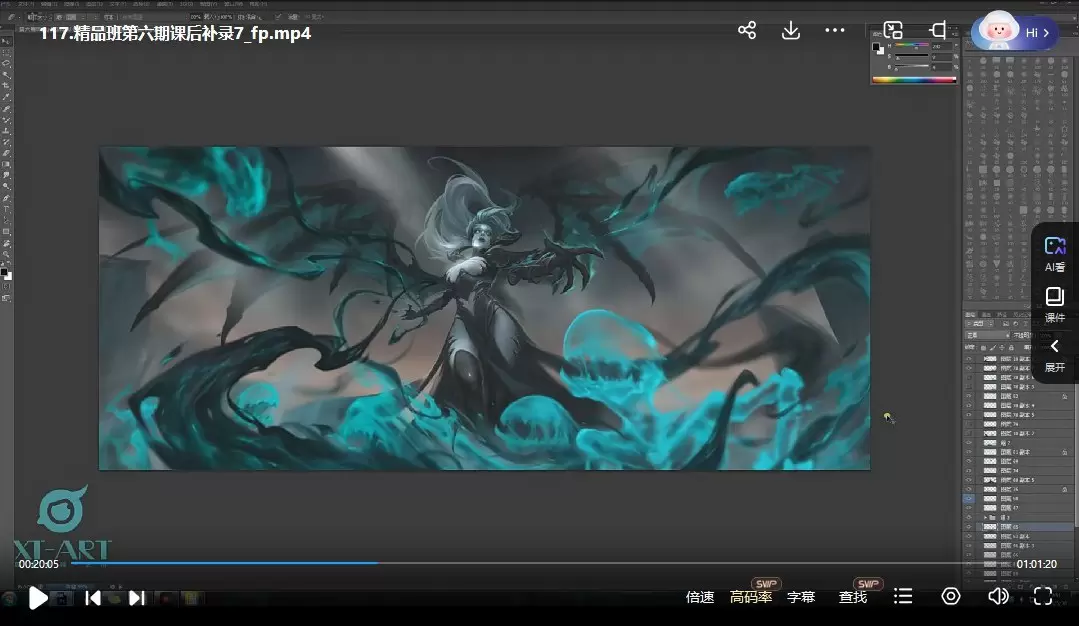Enter fullscreen mode
Viewport: 1079px width, 626px height.
tap(1043, 596)
